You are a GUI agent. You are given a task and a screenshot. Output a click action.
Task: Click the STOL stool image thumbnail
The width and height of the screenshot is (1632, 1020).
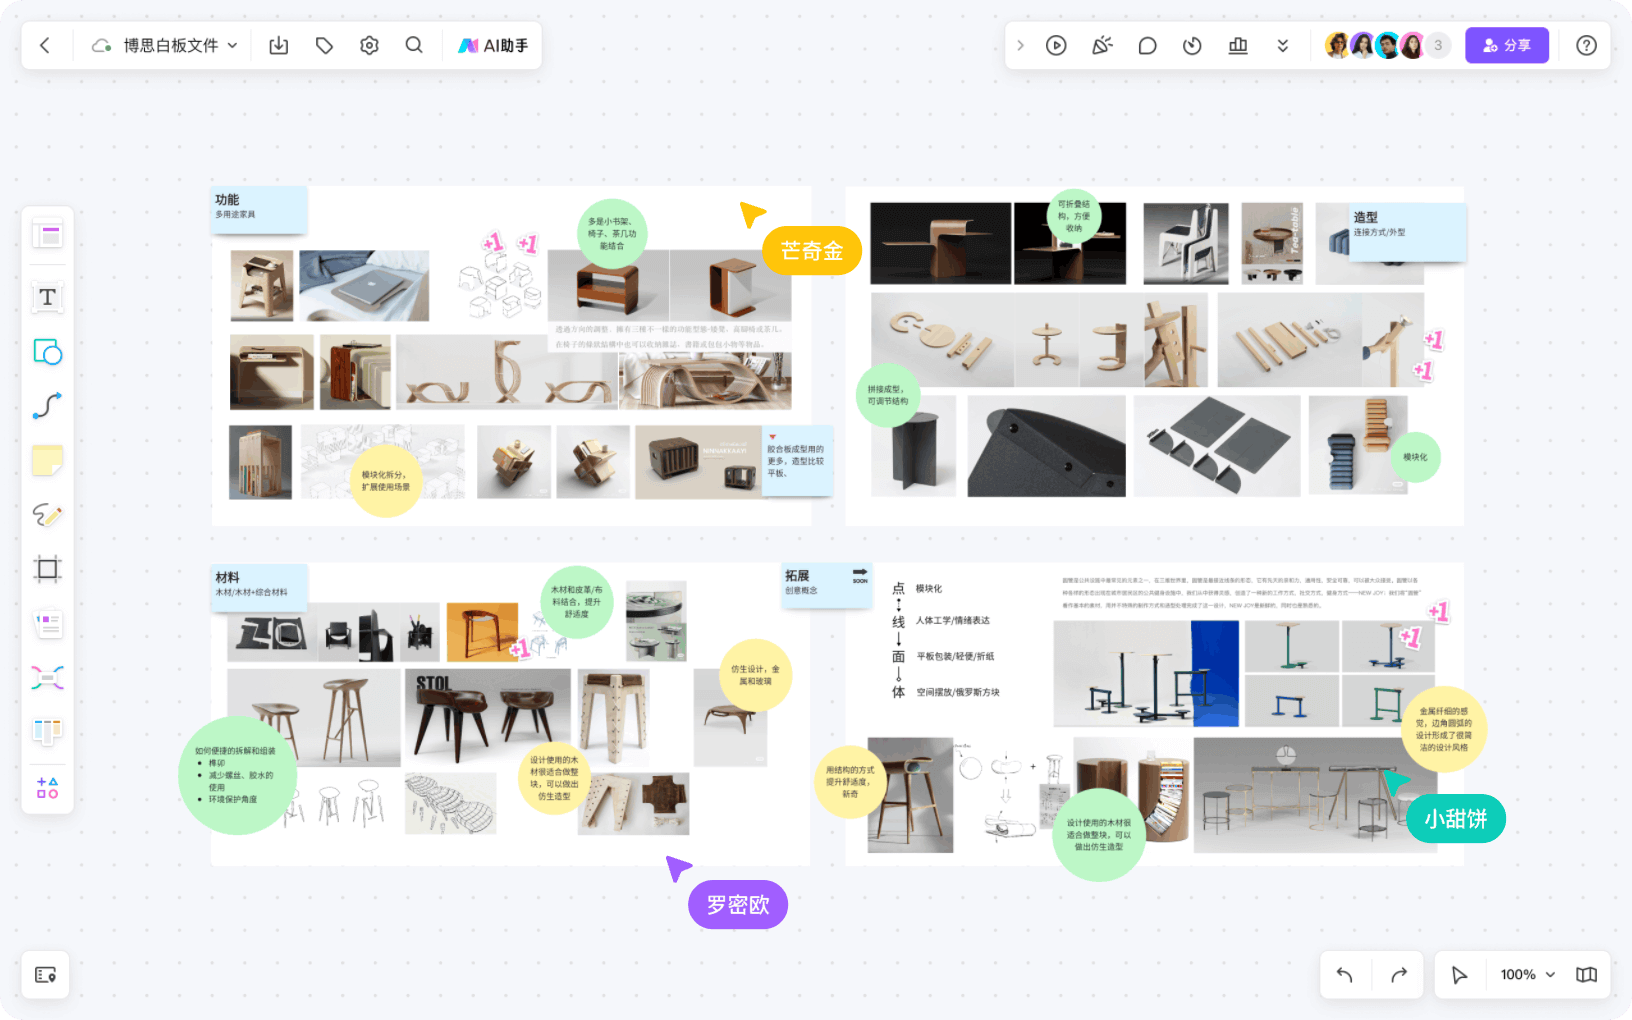pyautogui.click(x=488, y=718)
